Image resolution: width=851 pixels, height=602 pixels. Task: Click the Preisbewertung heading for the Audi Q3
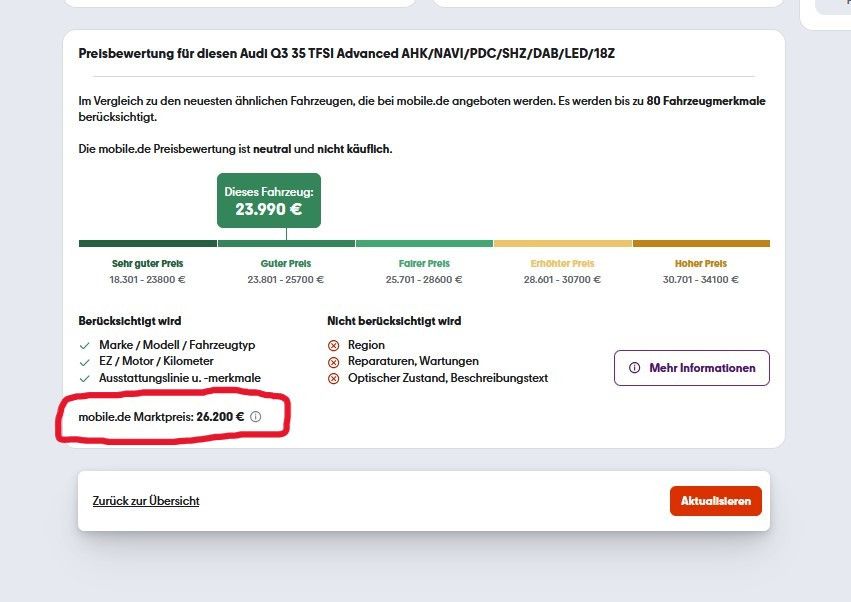coord(346,53)
